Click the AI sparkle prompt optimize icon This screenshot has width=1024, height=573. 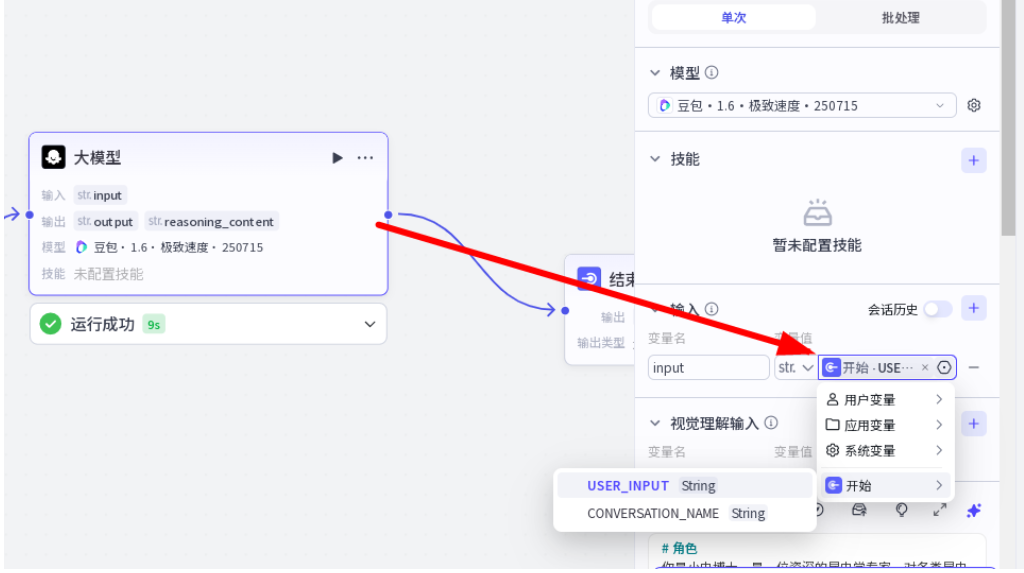973,510
